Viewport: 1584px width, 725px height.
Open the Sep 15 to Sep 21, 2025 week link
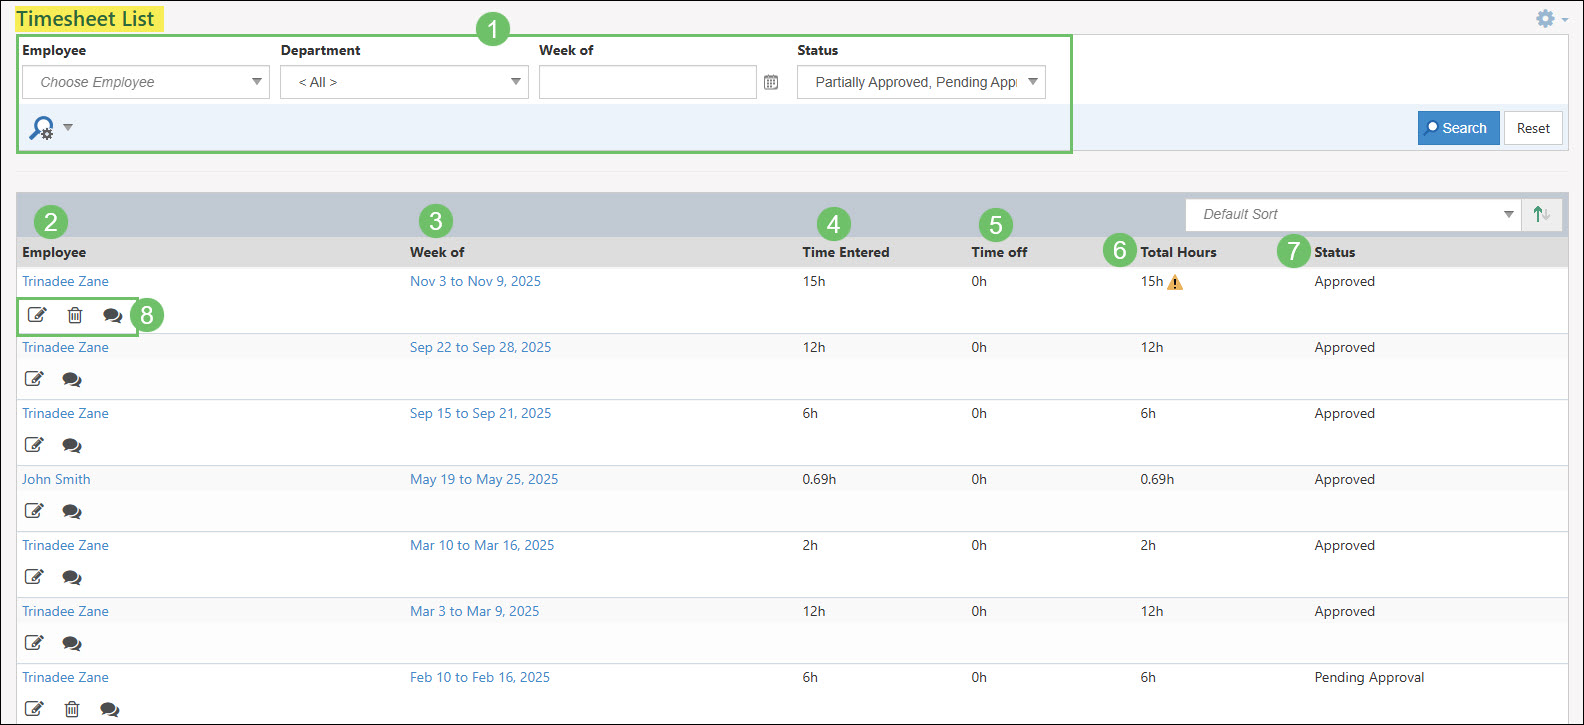pyautogui.click(x=480, y=413)
